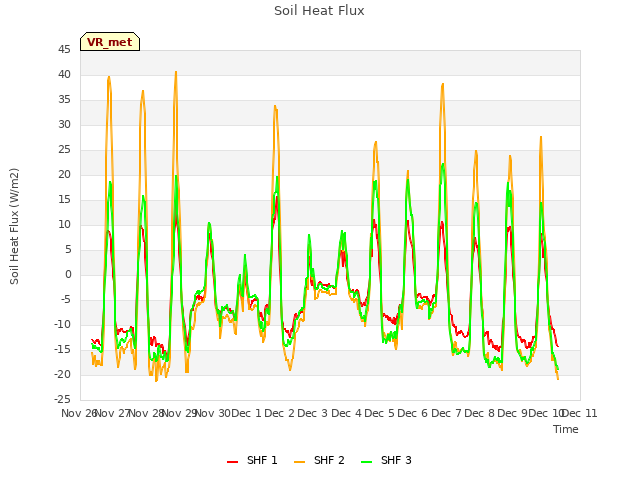
Task: Click the Dec 11 x-axis tick label
Action: [x=580, y=413]
